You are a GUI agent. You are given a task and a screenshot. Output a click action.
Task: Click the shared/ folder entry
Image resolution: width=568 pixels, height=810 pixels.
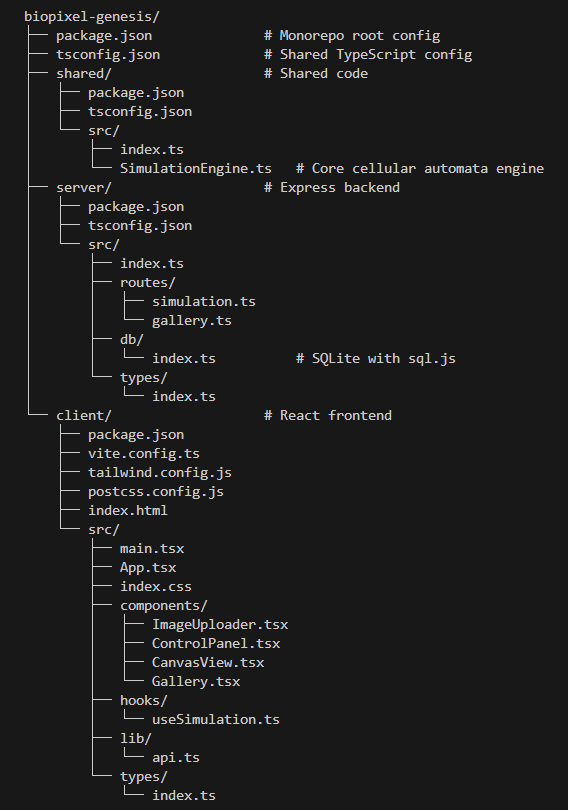pos(84,74)
